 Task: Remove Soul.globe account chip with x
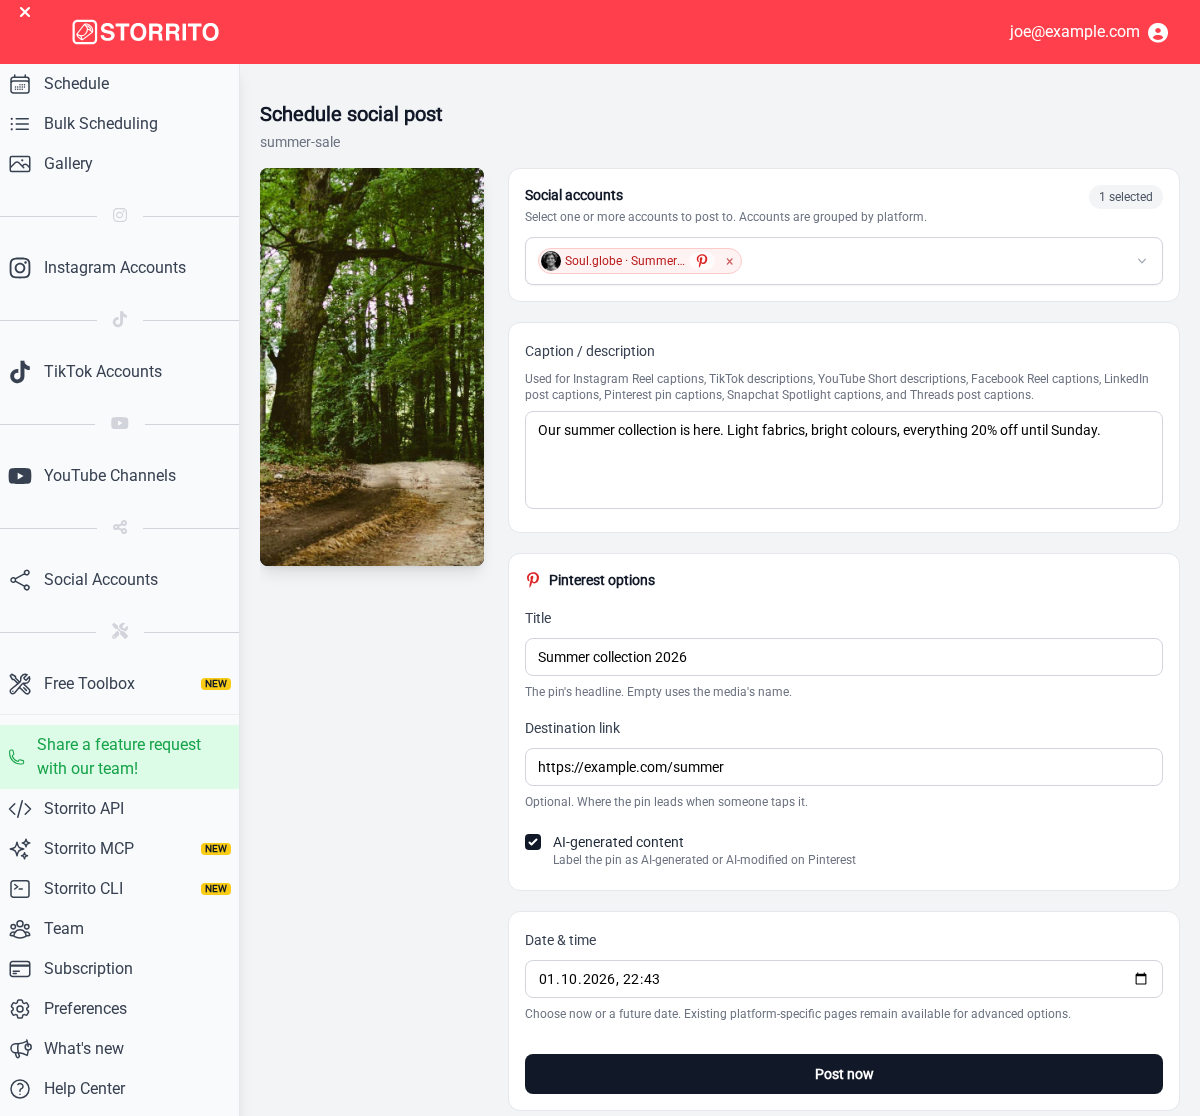click(730, 262)
